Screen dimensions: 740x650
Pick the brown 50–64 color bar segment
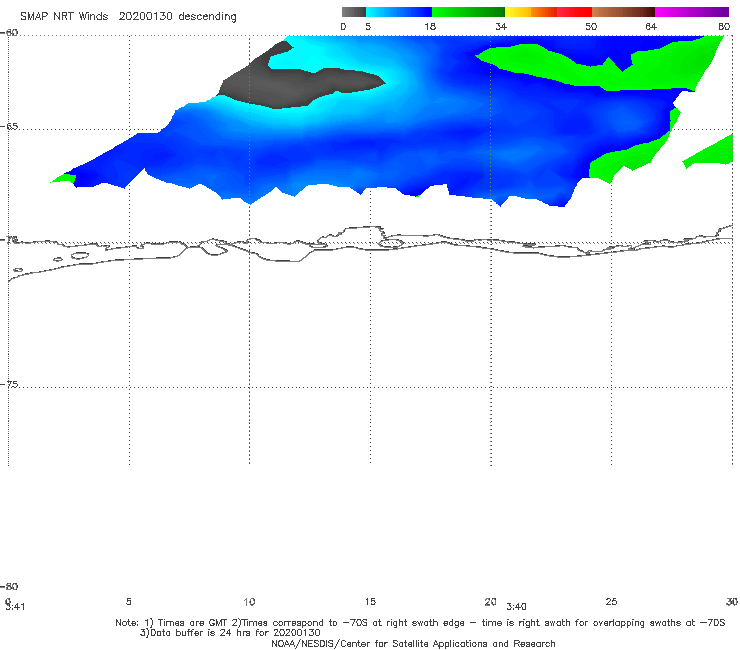tap(623, 12)
